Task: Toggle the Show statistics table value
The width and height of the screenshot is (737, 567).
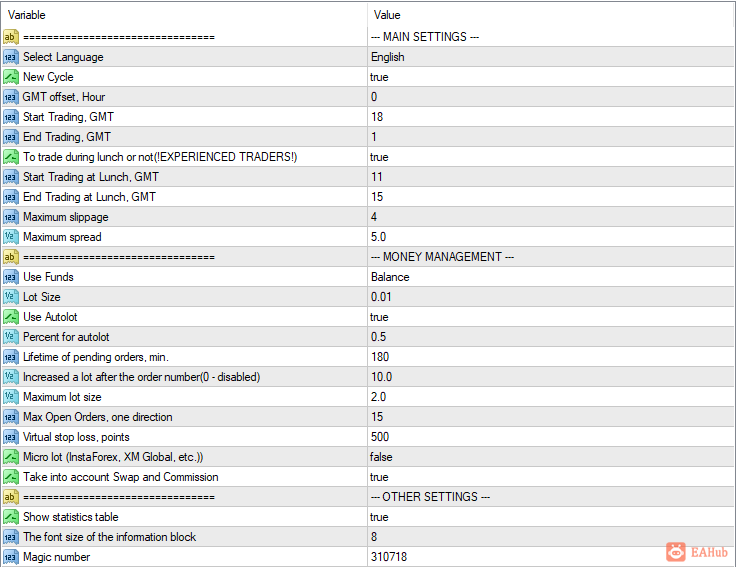Action: click(x=380, y=517)
